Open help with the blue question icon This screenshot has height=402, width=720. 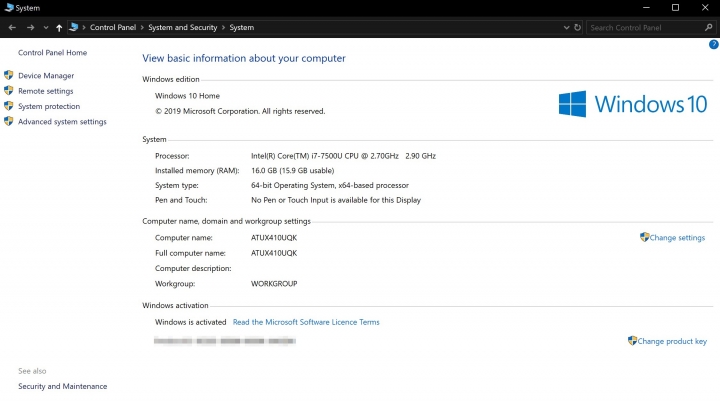(x=714, y=45)
